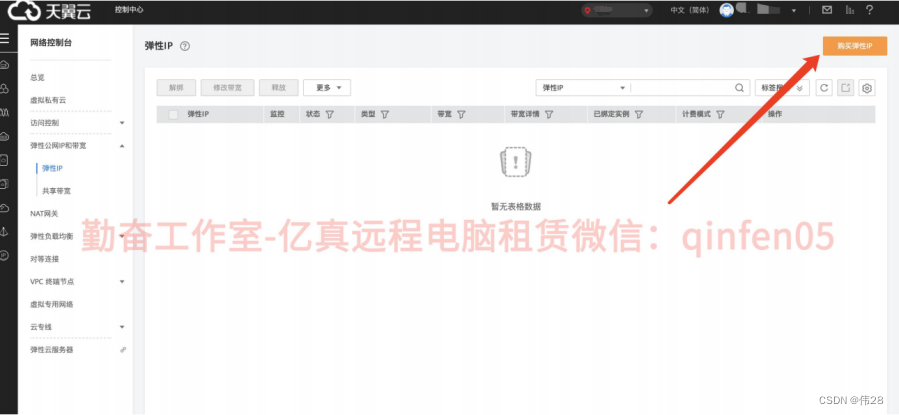Select 弹性IP in the sidebar submenu
Viewport: 899px width, 415px height.
click(x=52, y=168)
